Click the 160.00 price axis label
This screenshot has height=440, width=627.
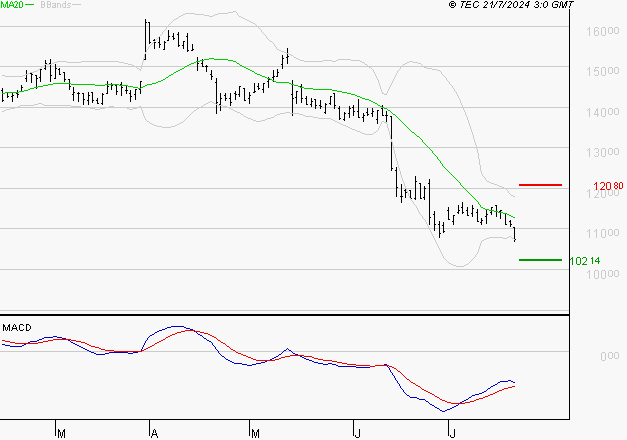(603, 31)
